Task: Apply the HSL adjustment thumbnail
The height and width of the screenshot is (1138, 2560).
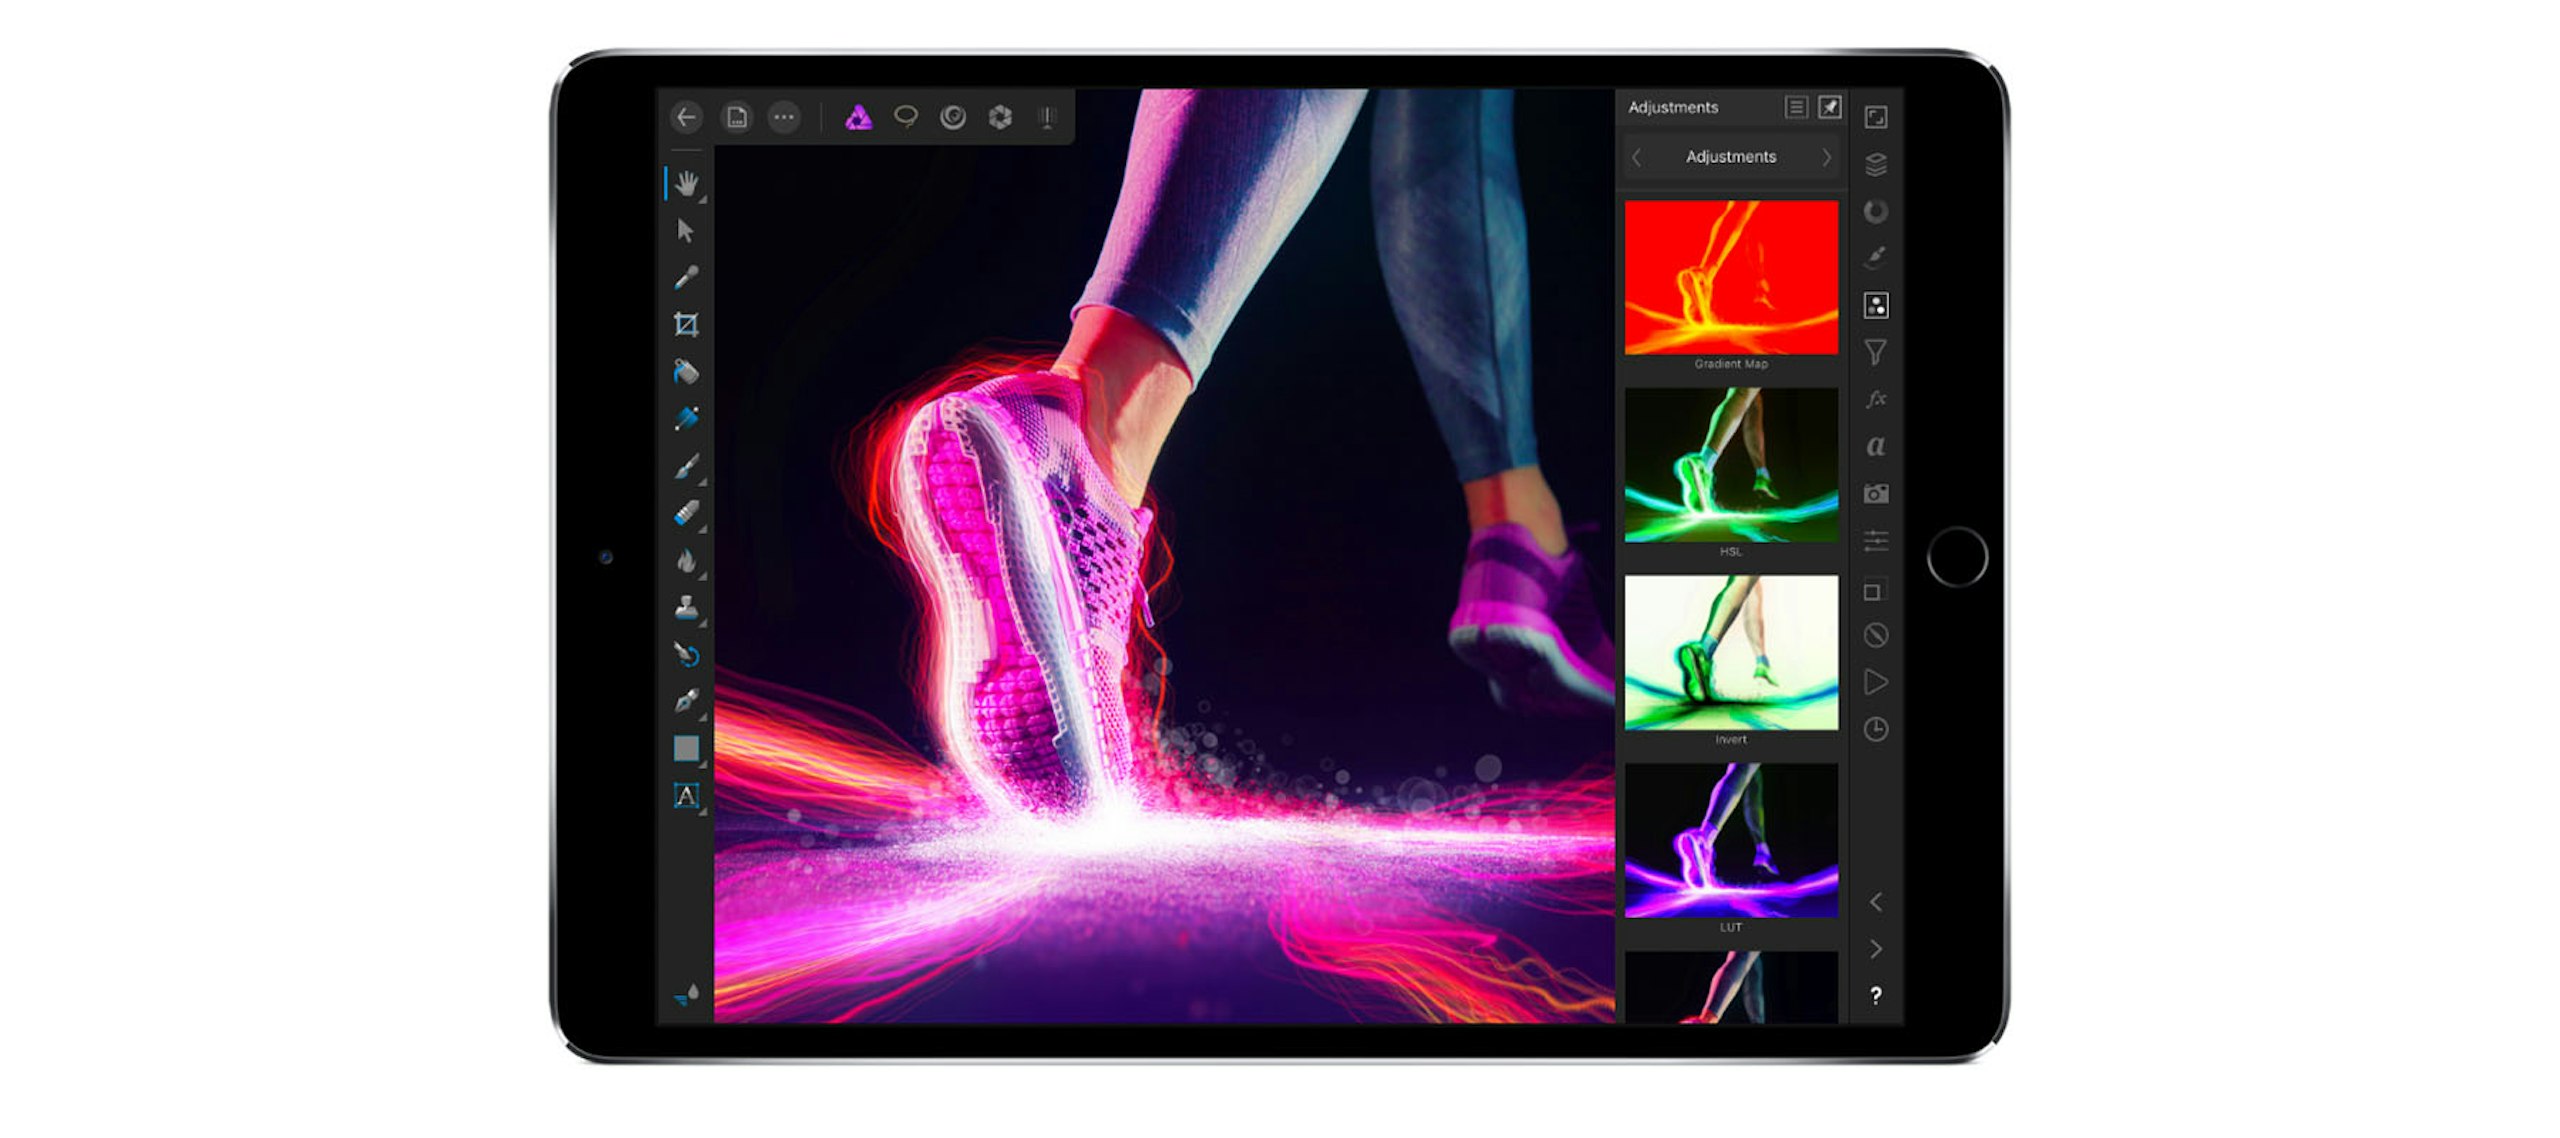Action: 1731,465
